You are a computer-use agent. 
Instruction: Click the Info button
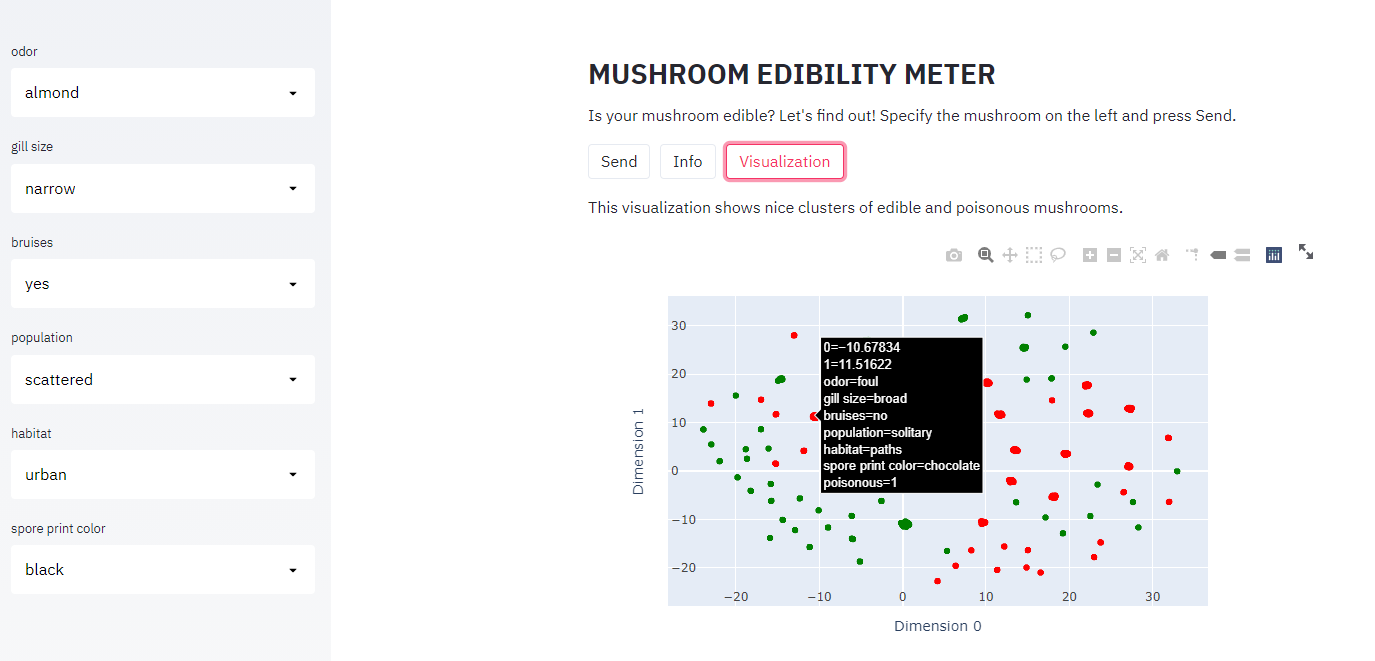click(x=688, y=161)
